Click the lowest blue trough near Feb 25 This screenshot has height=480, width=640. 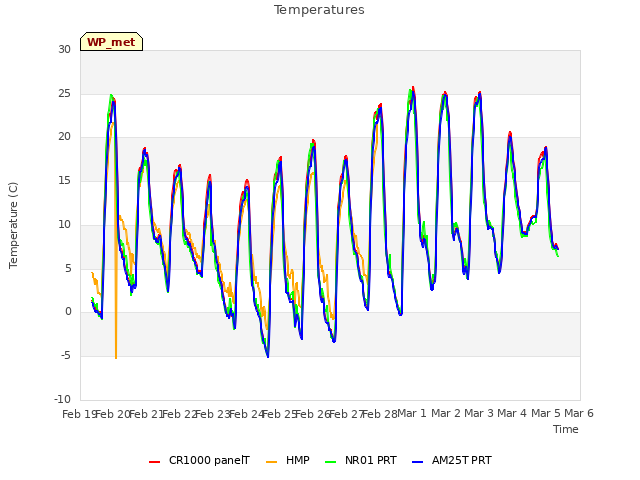coord(268,356)
